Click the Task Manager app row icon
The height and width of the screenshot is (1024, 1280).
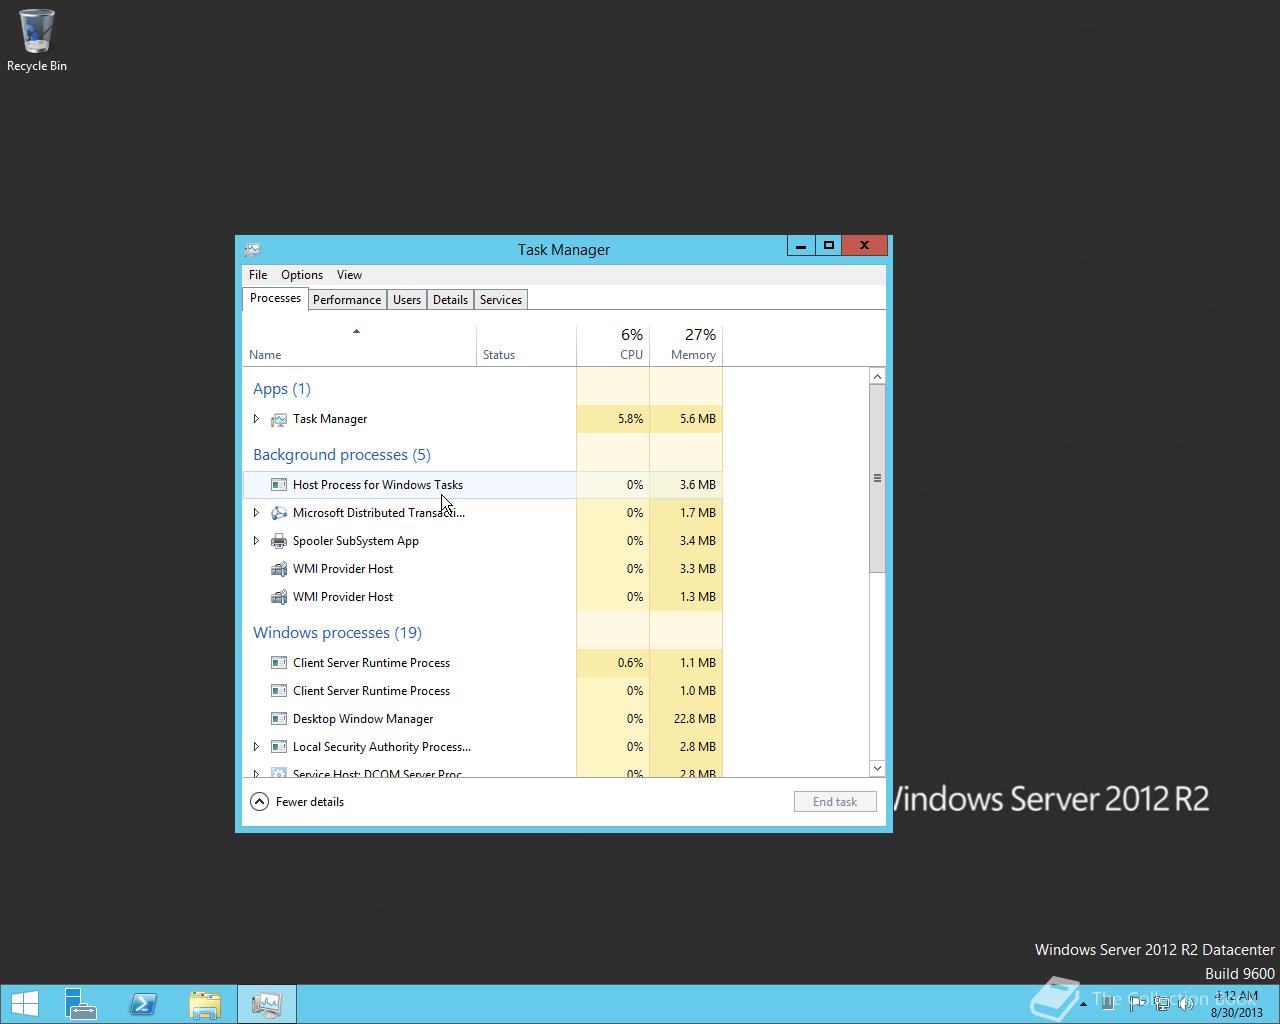(x=279, y=419)
